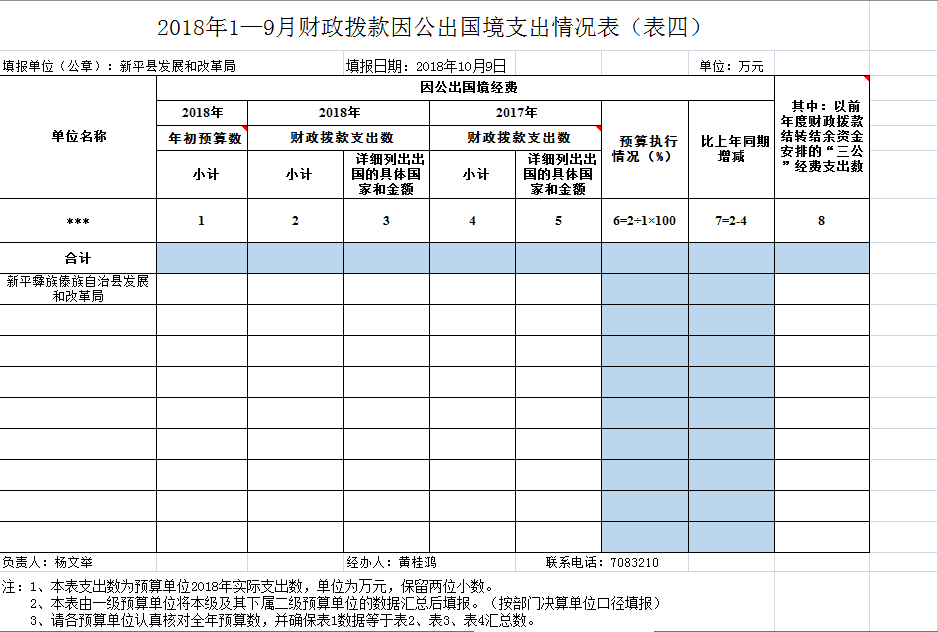Click the blue 合计 cell under 年初预算数

pyautogui.click(x=202, y=258)
